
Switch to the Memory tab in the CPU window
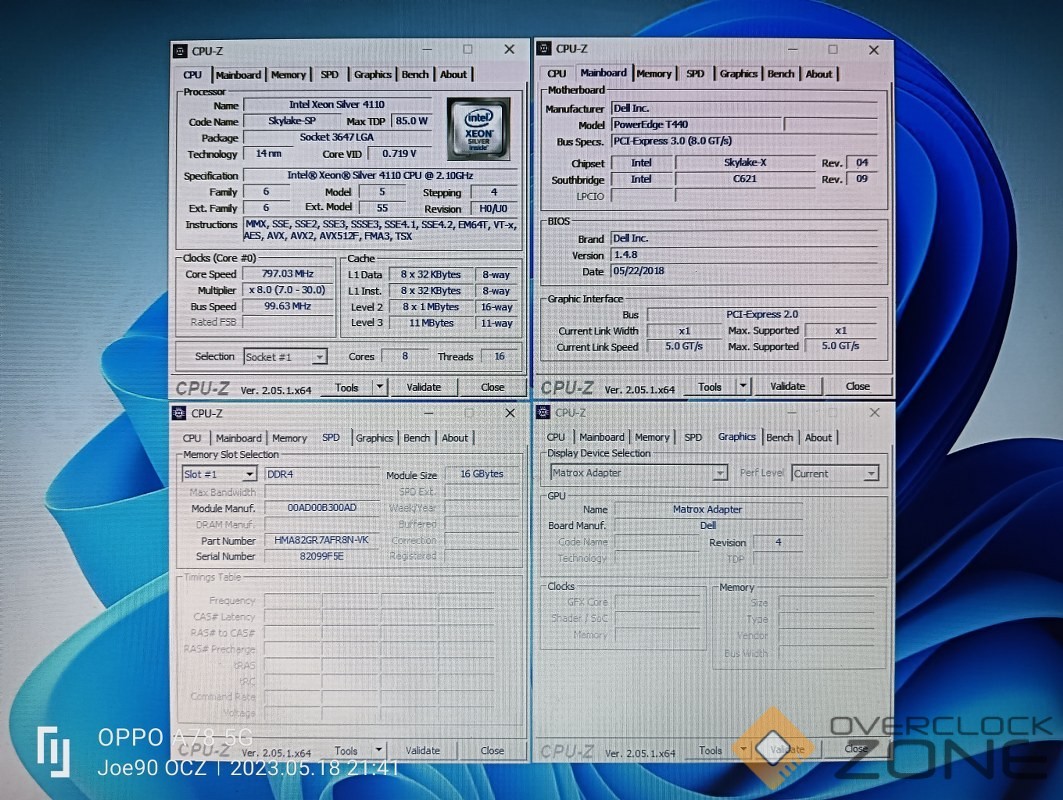click(289, 75)
